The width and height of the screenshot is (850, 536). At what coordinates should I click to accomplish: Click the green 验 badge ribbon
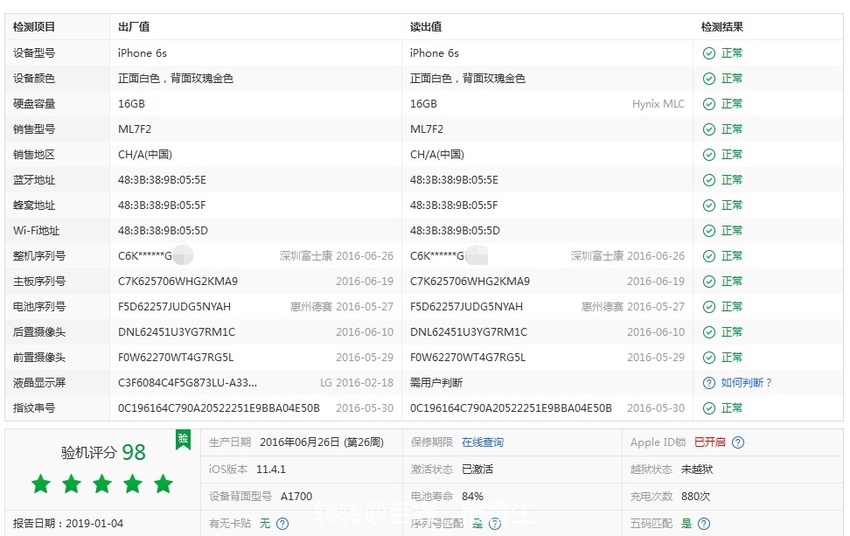coord(183,439)
